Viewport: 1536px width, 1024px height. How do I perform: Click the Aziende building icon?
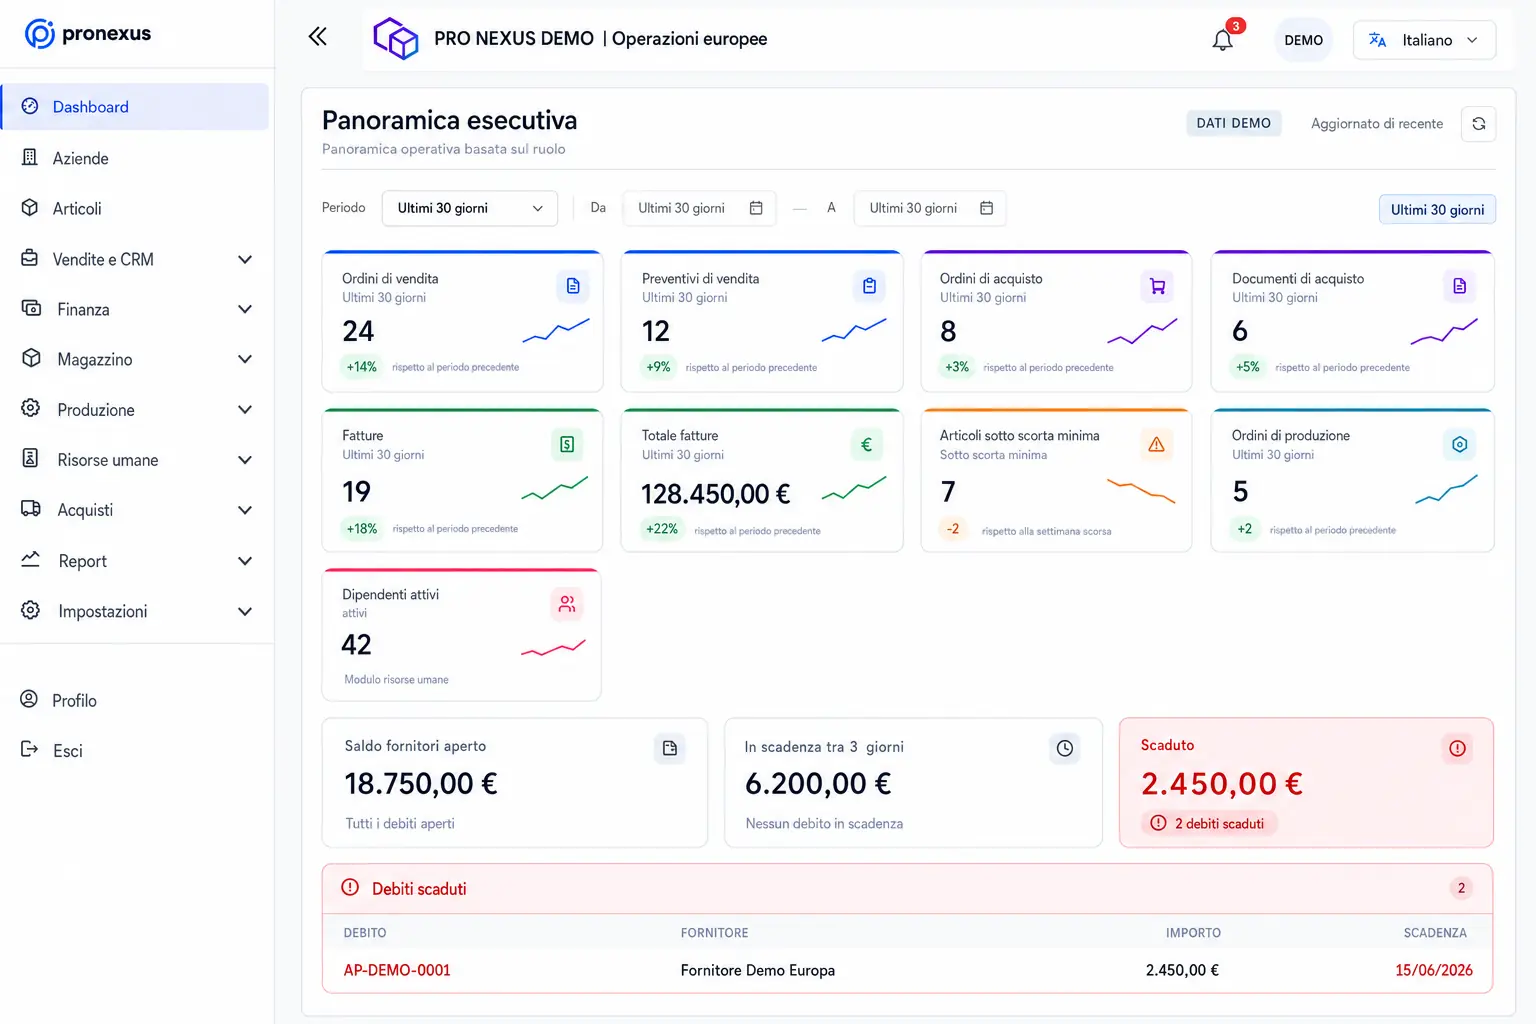click(30, 157)
